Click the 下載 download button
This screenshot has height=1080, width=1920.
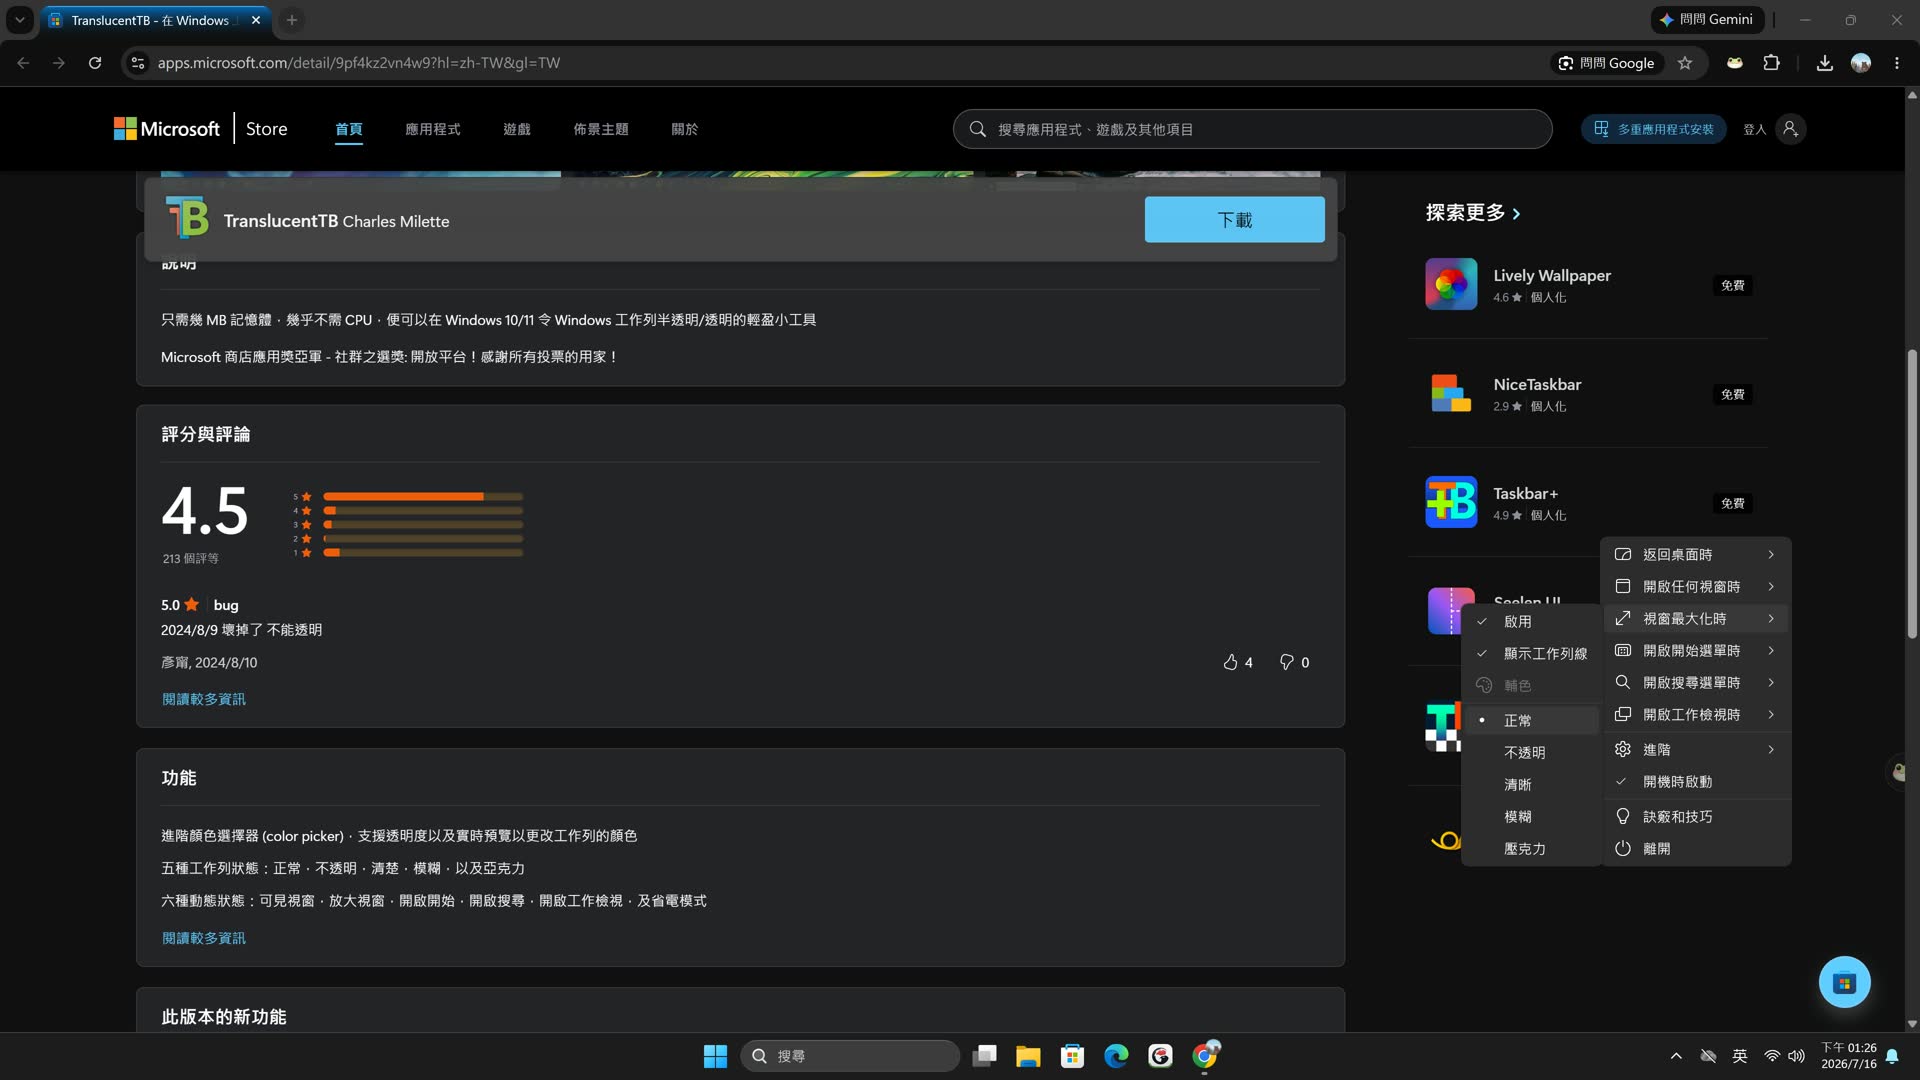coord(1234,219)
